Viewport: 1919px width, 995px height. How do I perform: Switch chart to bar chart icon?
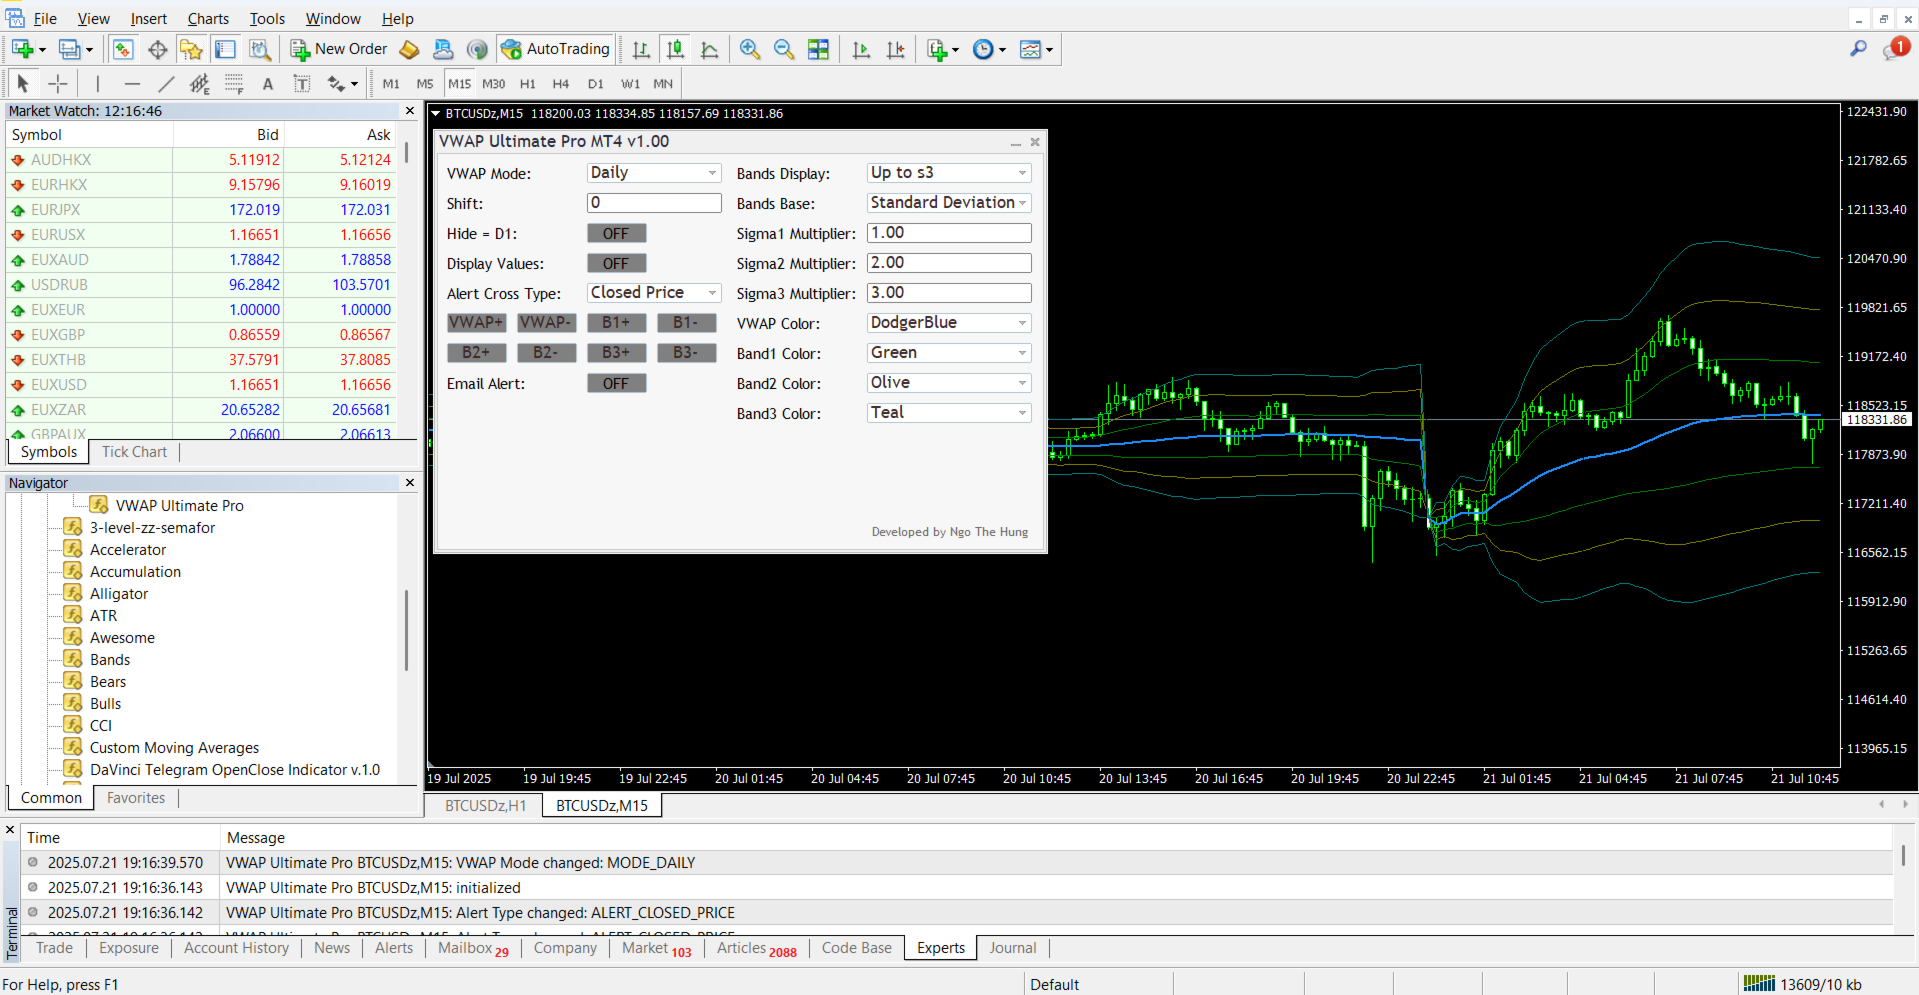click(x=641, y=49)
